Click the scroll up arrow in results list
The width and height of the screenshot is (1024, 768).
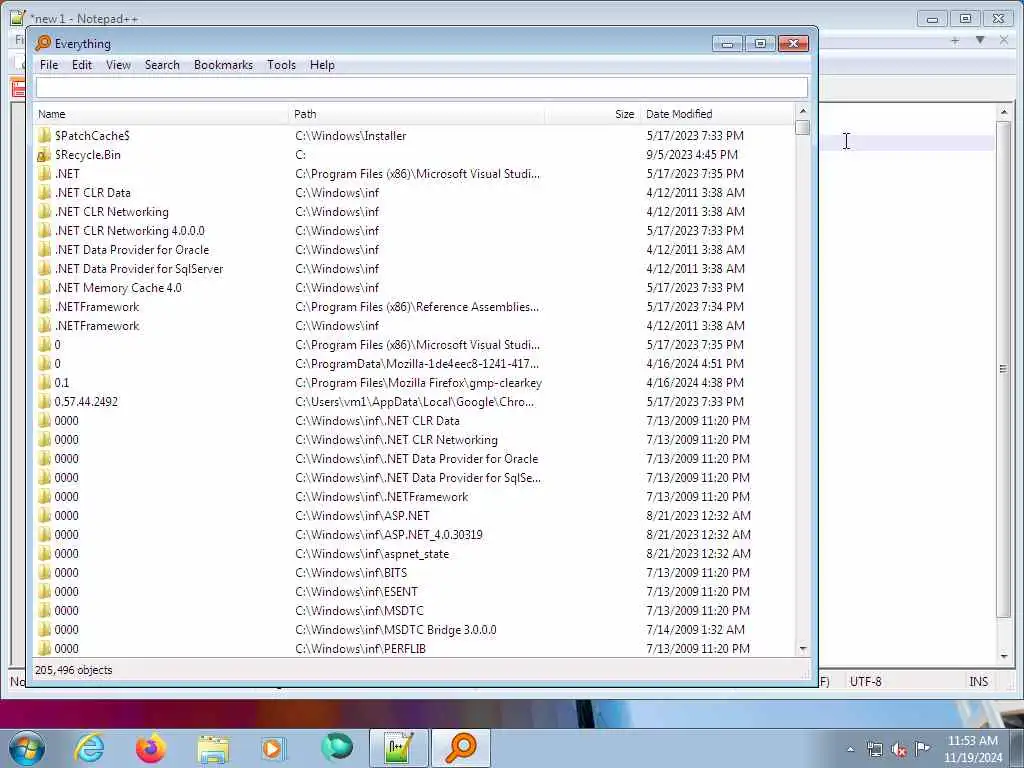[803, 110]
